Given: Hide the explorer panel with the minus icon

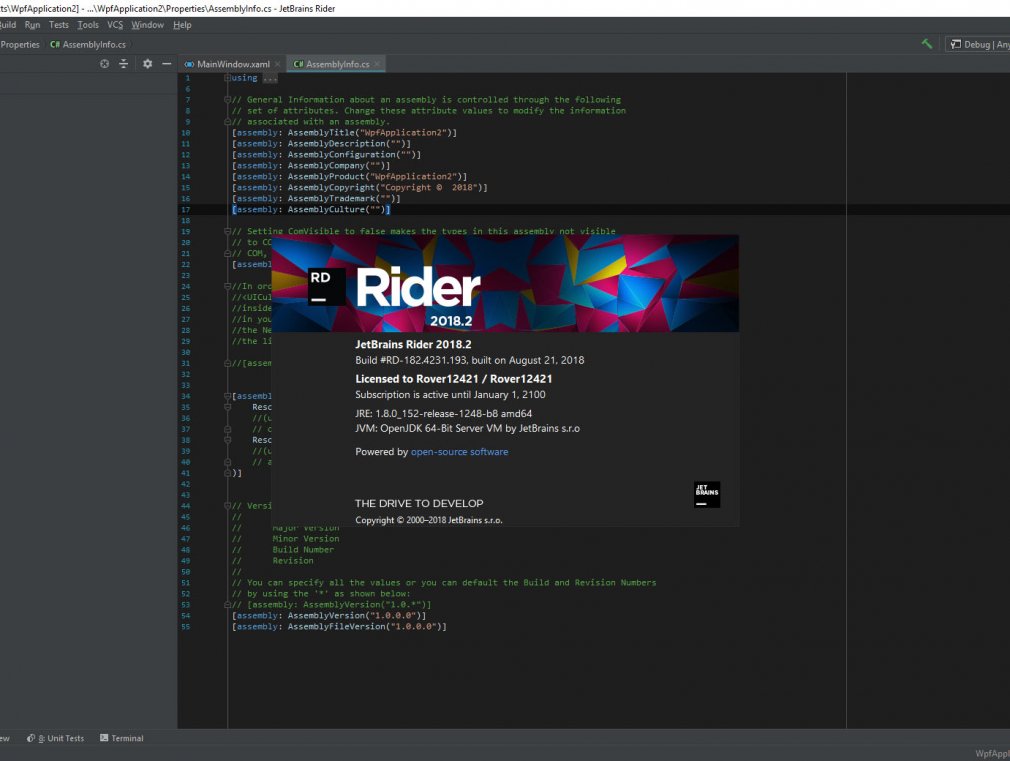Looking at the screenshot, I should [x=167, y=64].
